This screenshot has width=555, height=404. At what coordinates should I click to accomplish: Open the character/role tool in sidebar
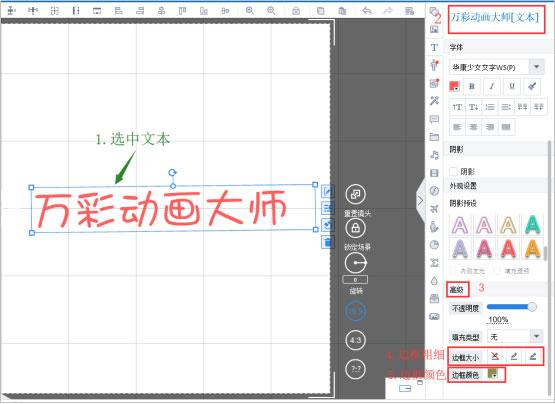434,65
